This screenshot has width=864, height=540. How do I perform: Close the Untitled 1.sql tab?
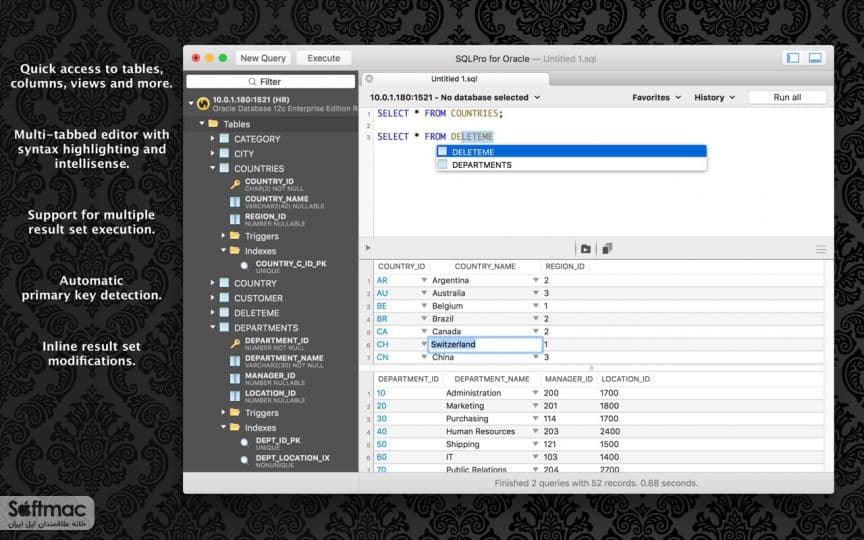tap(369, 79)
